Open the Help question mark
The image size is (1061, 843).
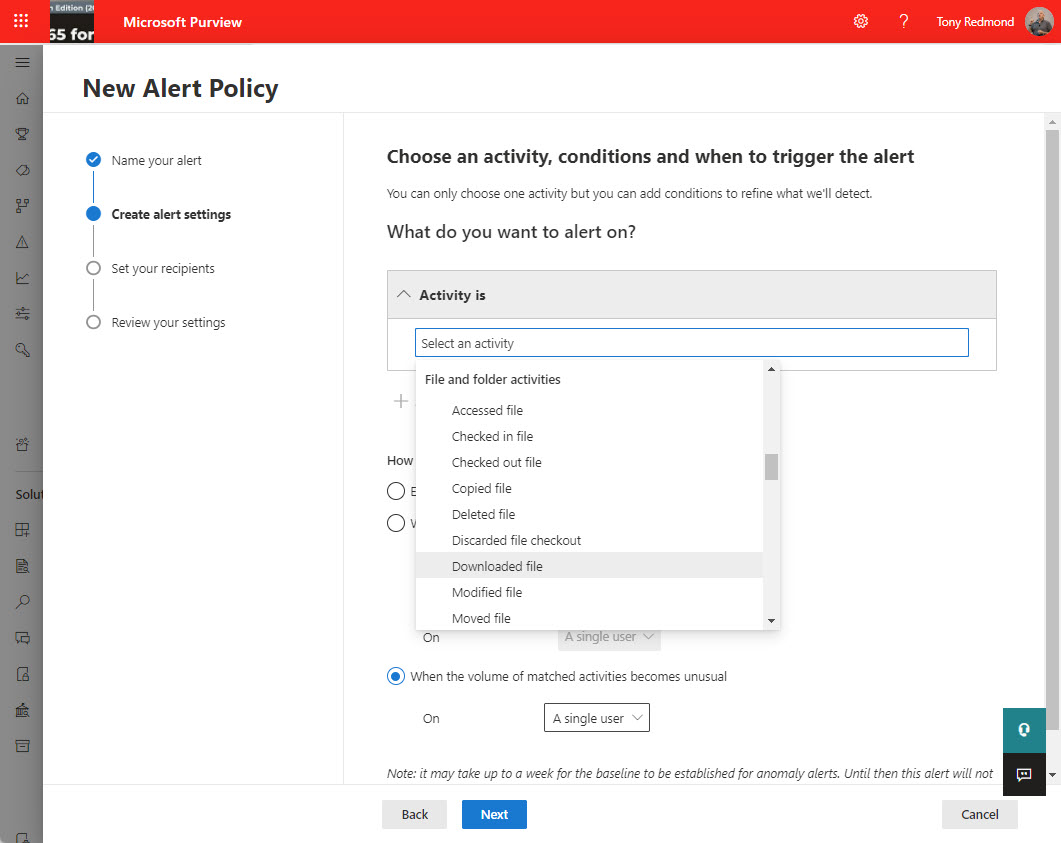coord(903,20)
